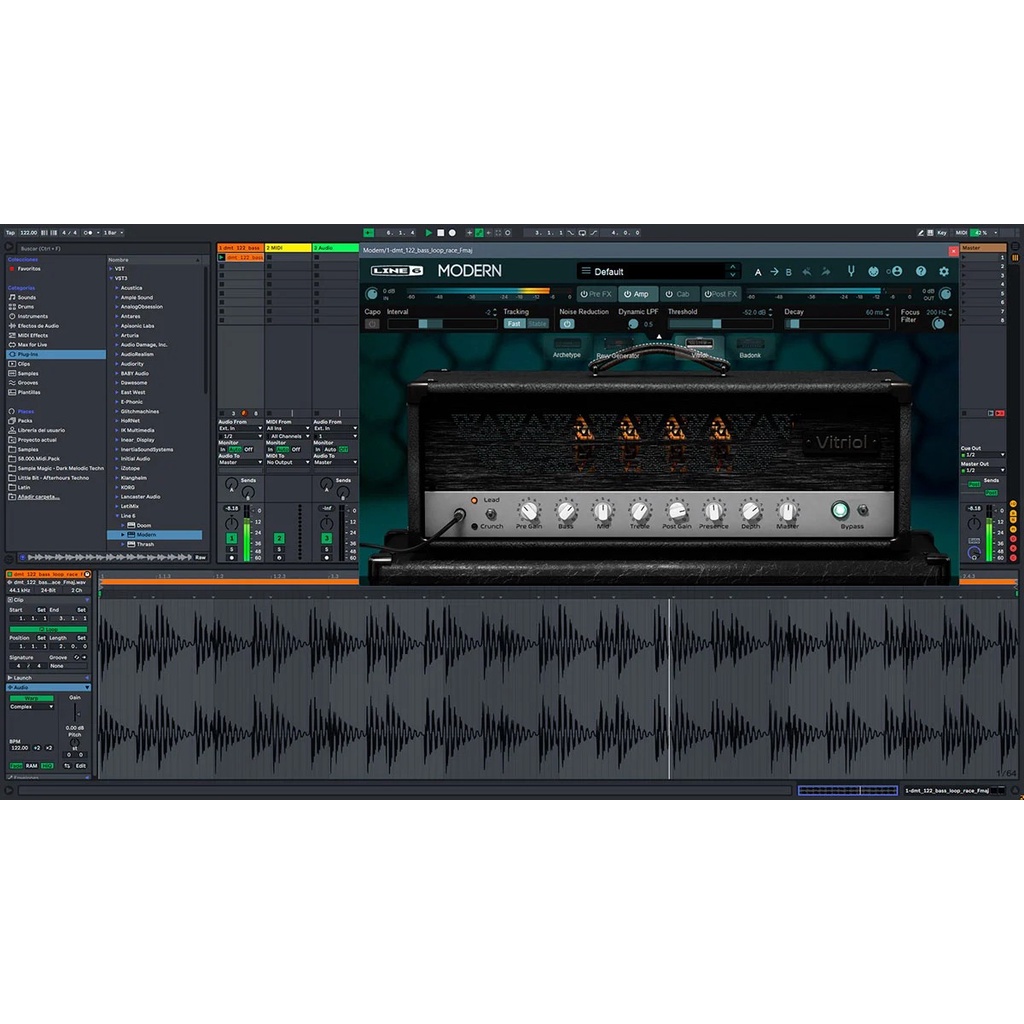Enable the Pre FX section in the plugin
This screenshot has height=1024, width=1024.
point(594,294)
